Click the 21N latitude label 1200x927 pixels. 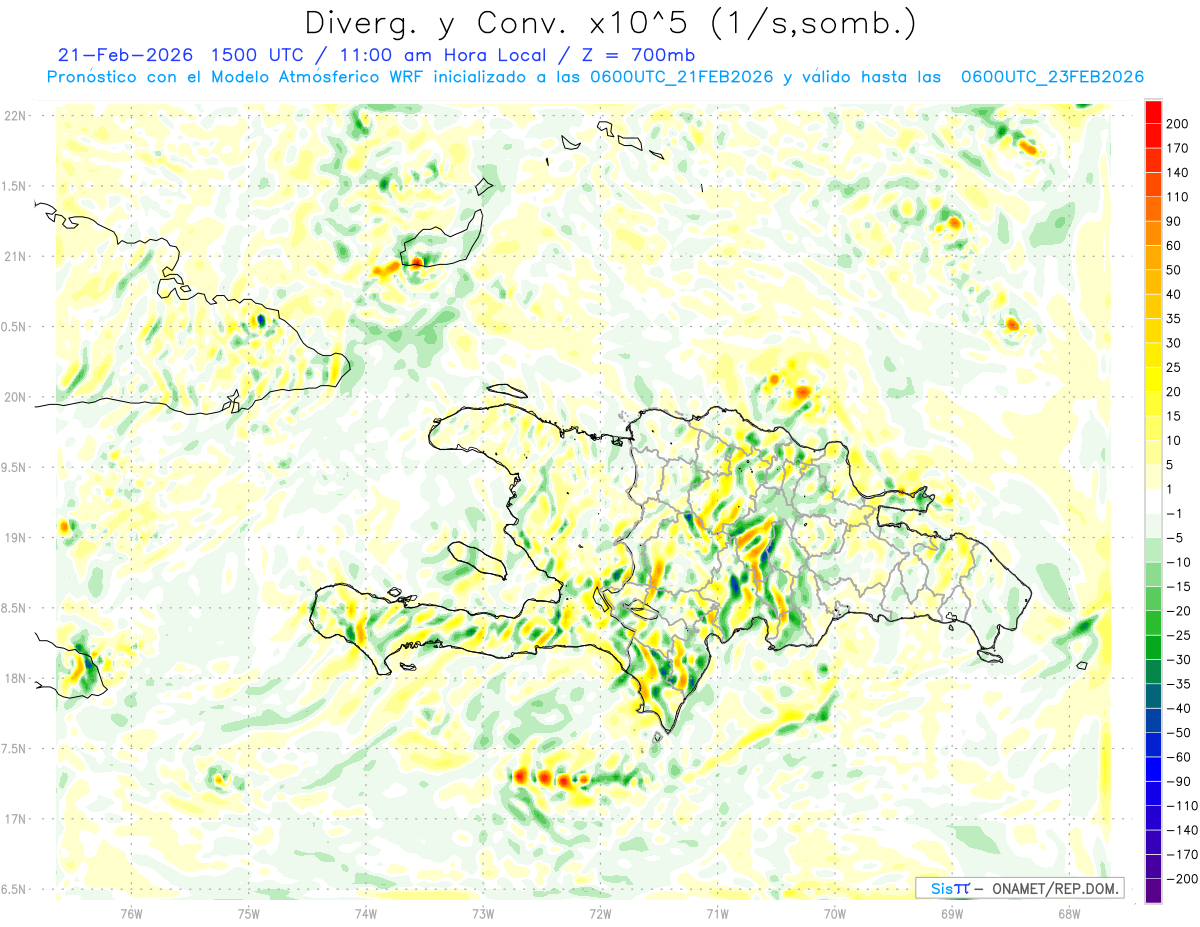pyautogui.click(x=15, y=256)
